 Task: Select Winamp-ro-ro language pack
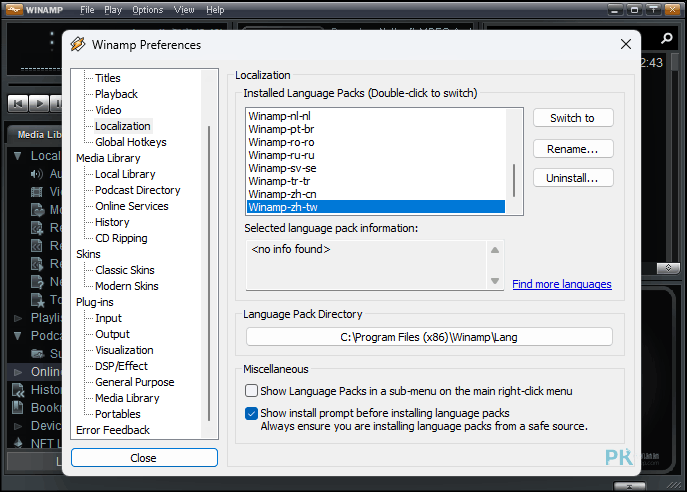point(375,142)
